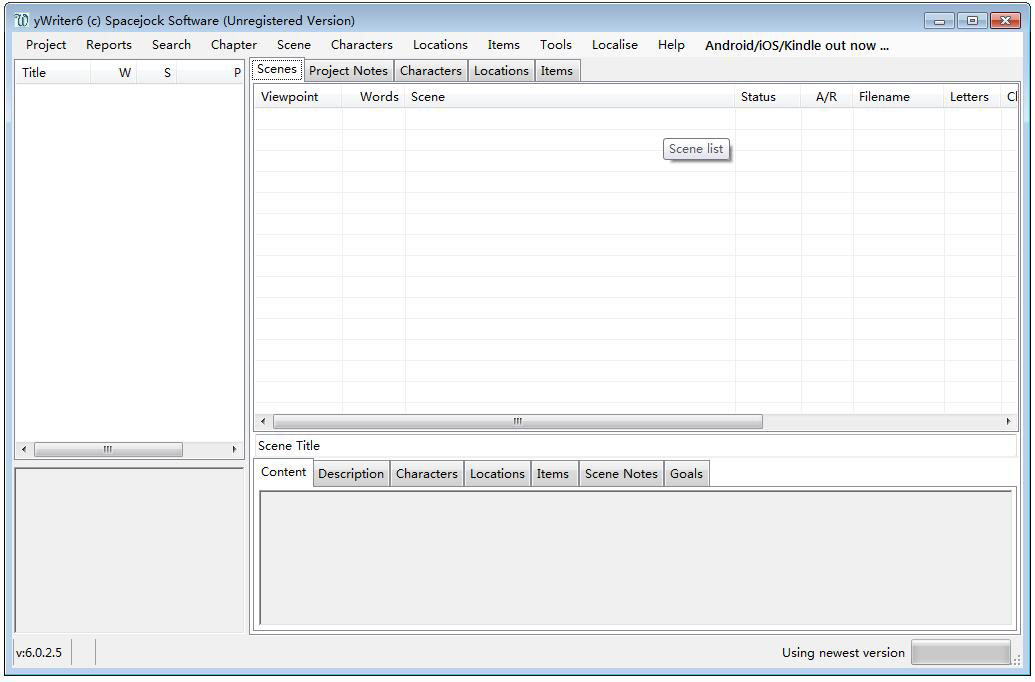Switch to the Scenes tab
Screen dimensions: 1035x682
277,69
